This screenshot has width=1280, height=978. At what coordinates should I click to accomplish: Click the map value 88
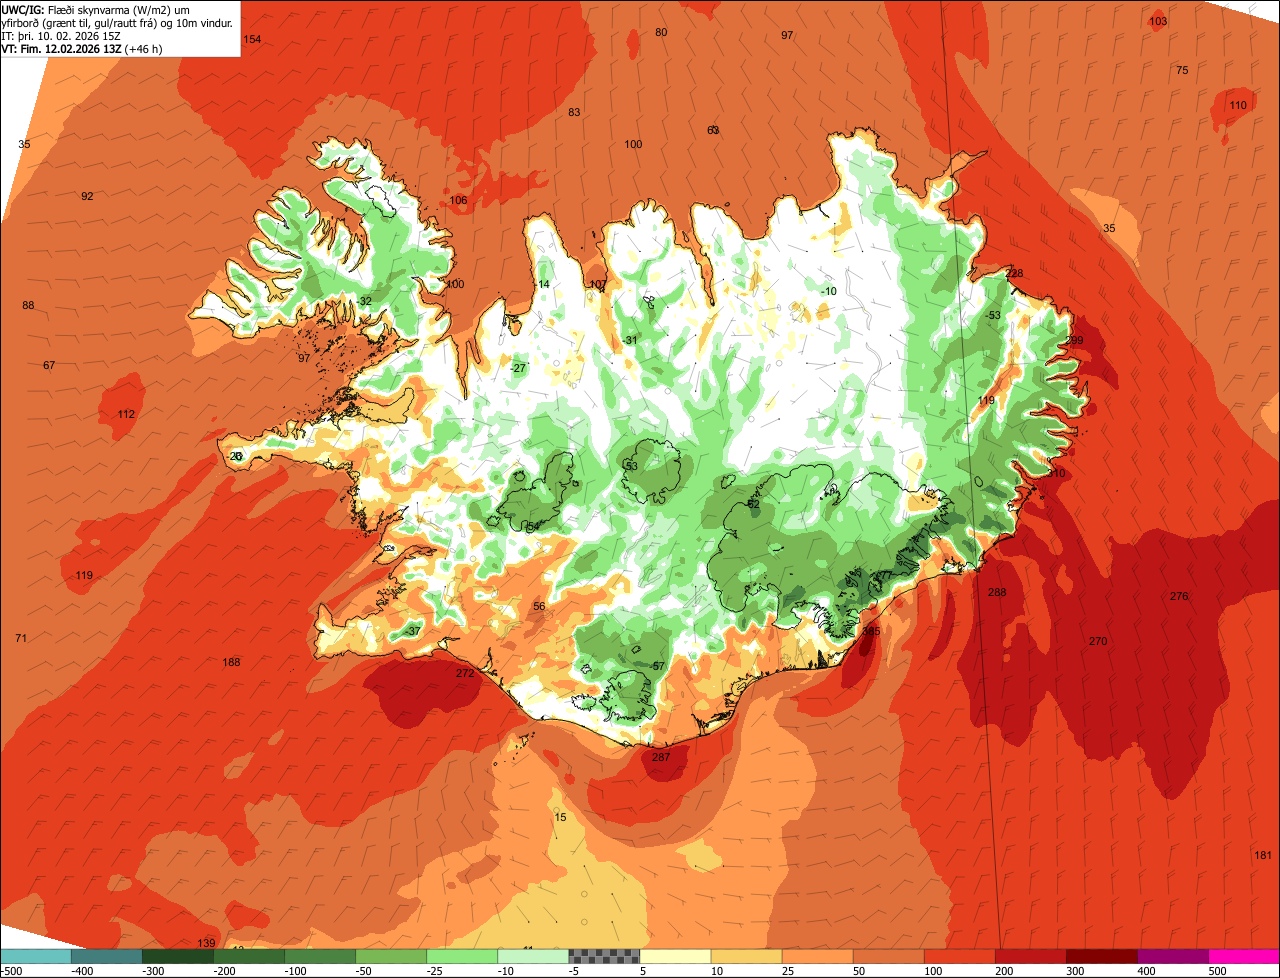(x=28, y=305)
